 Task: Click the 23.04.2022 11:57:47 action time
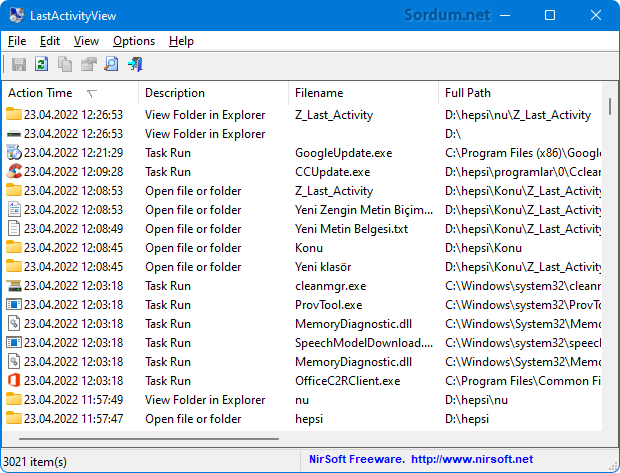click(74, 418)
